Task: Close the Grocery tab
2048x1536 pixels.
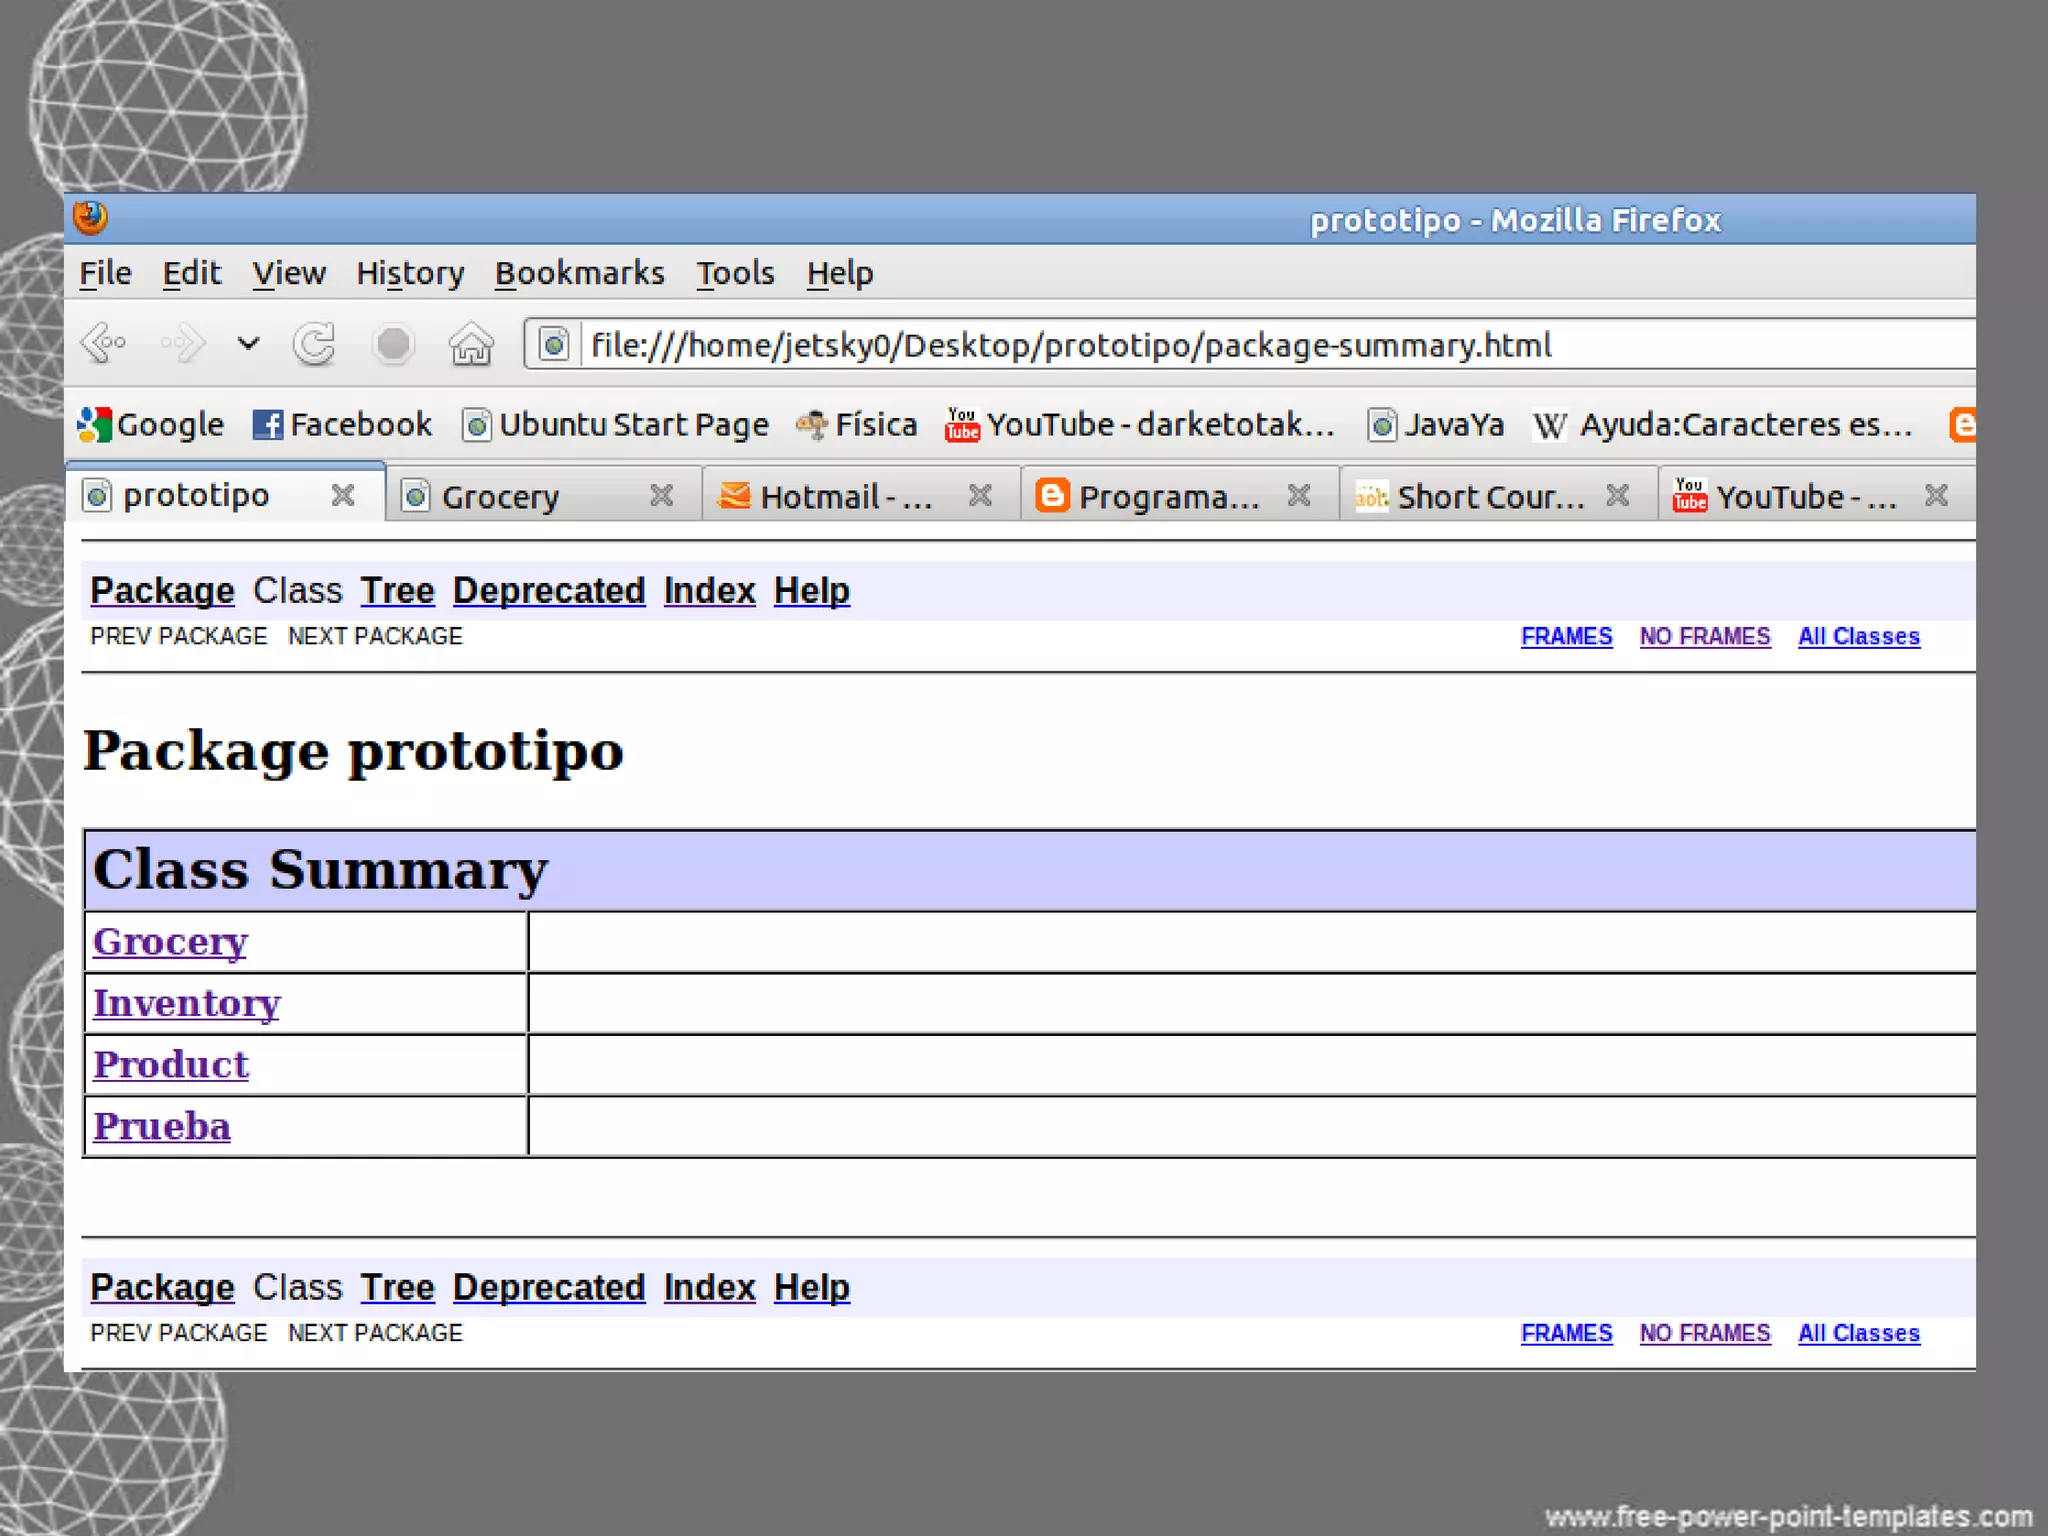Action: pos(661,495)
